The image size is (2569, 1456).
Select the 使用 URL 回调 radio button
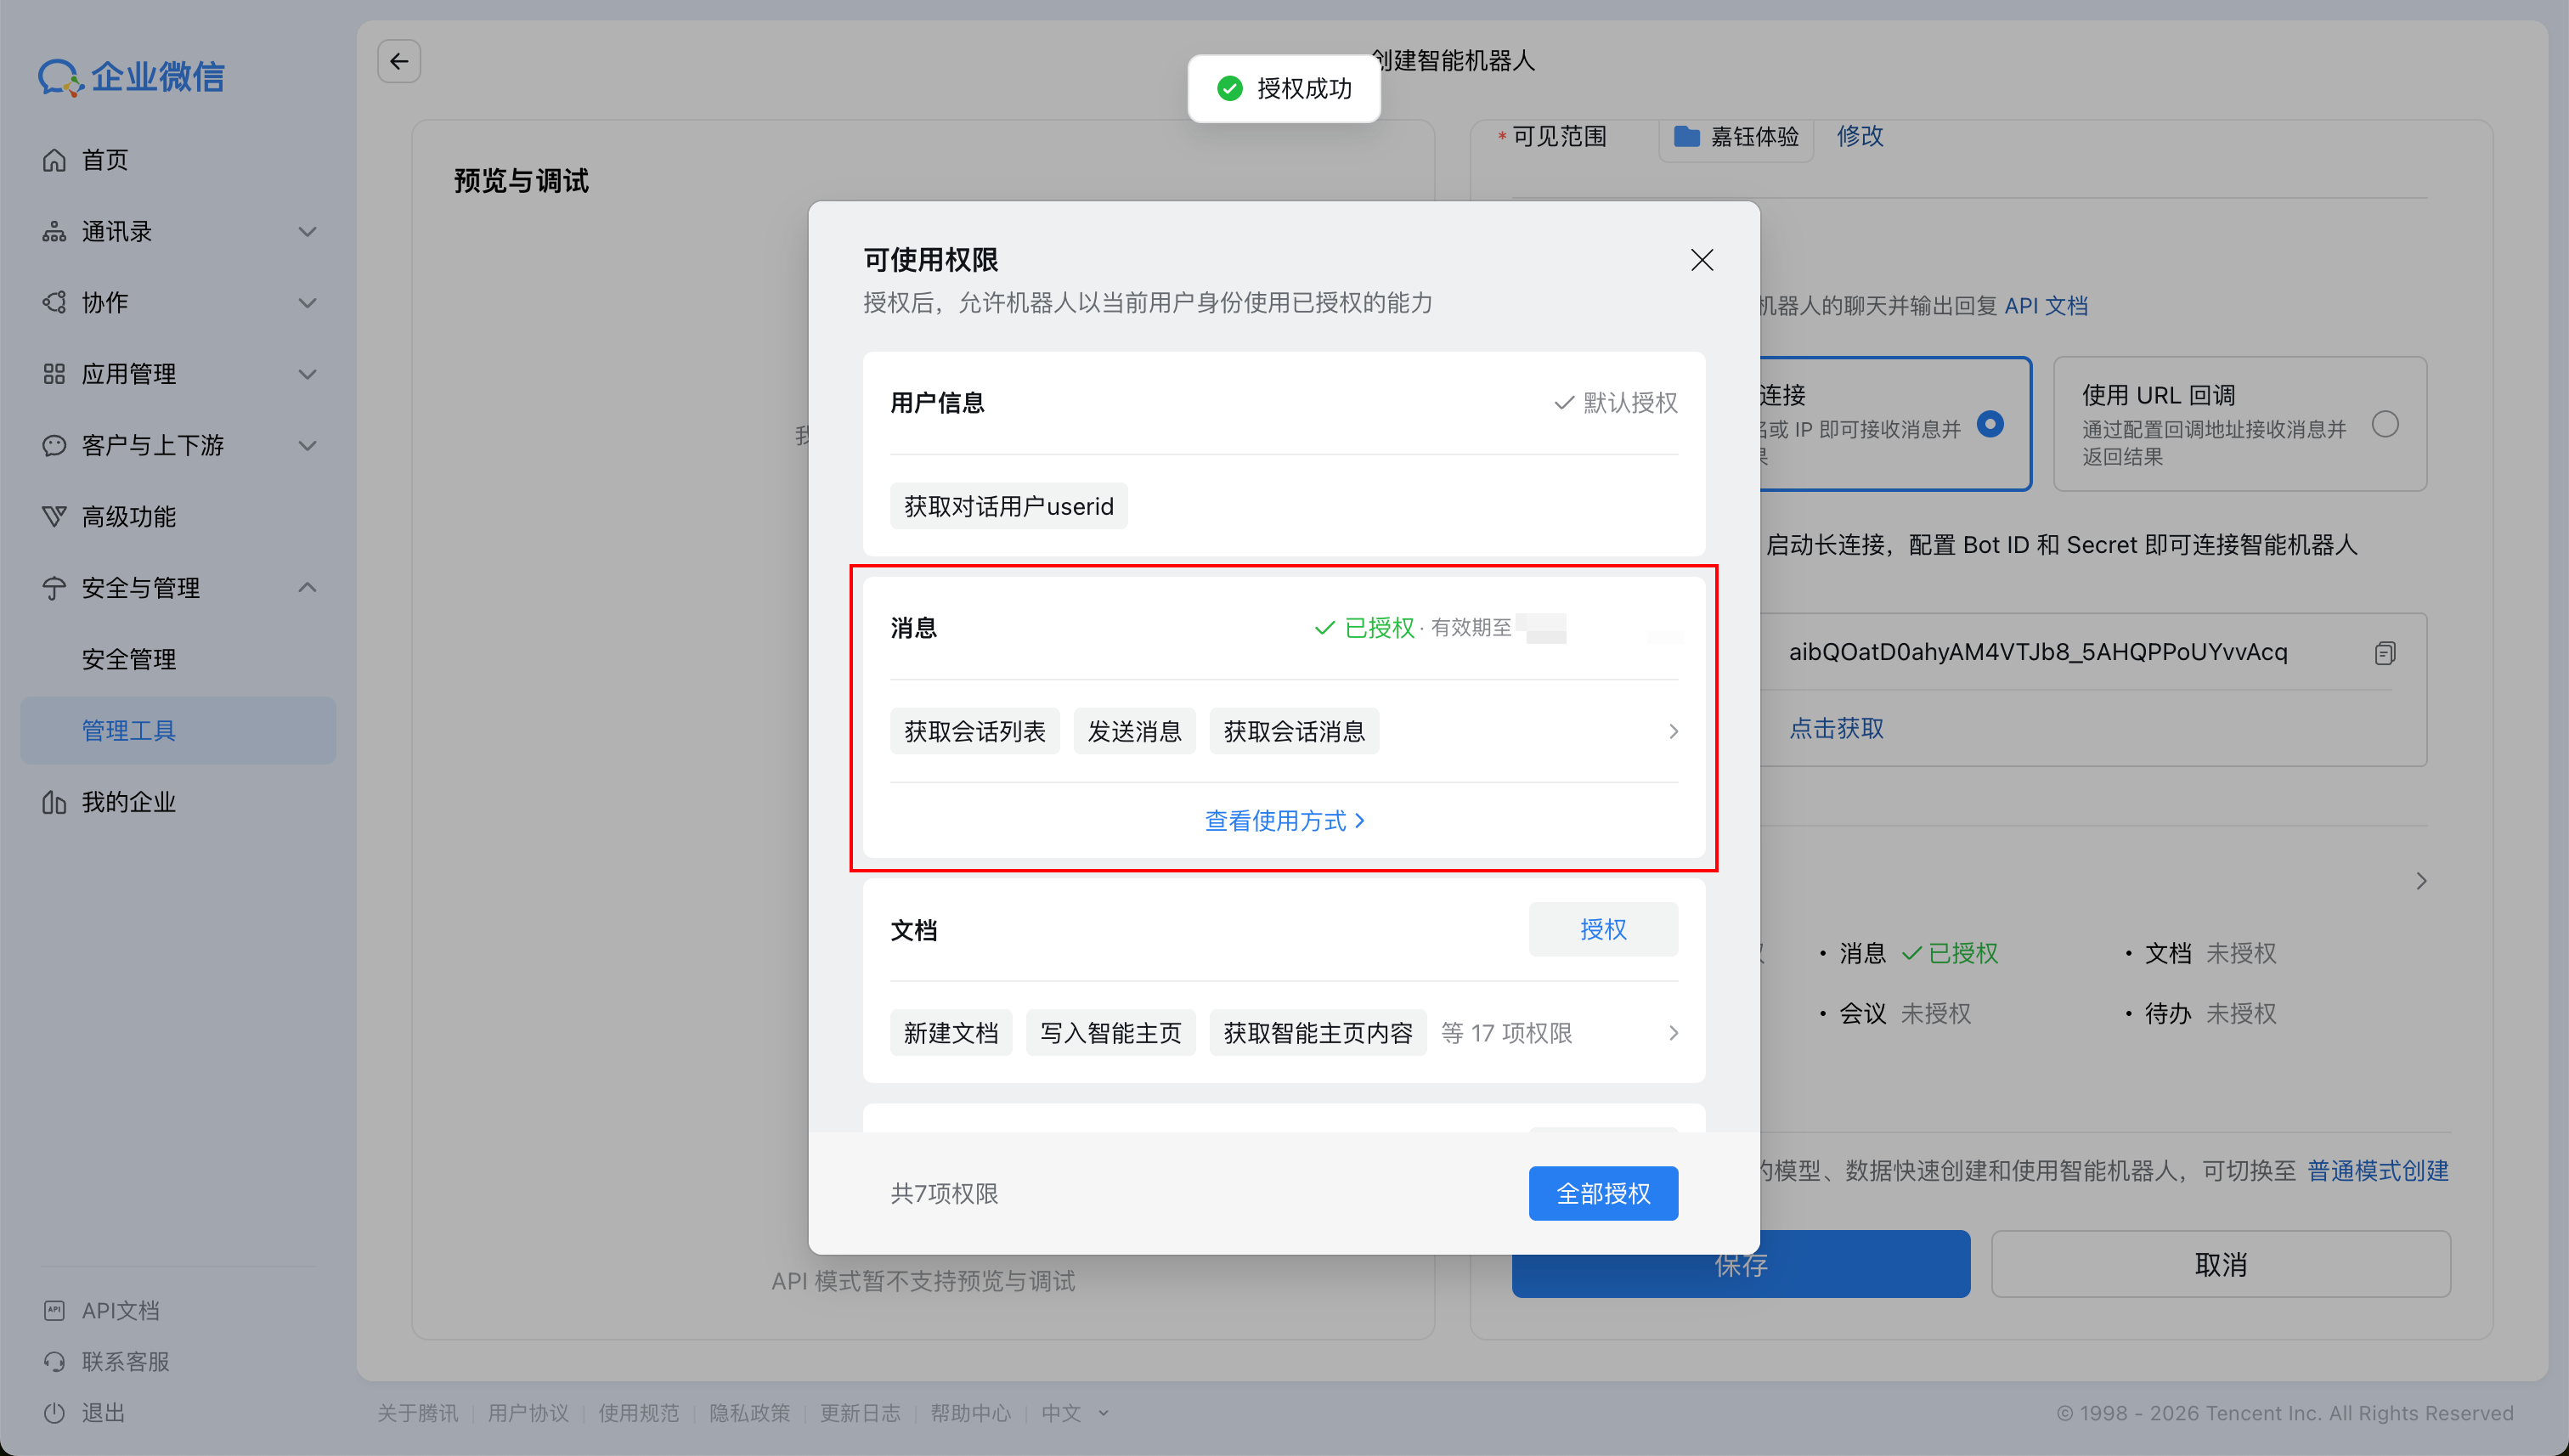click(2386, 424)
